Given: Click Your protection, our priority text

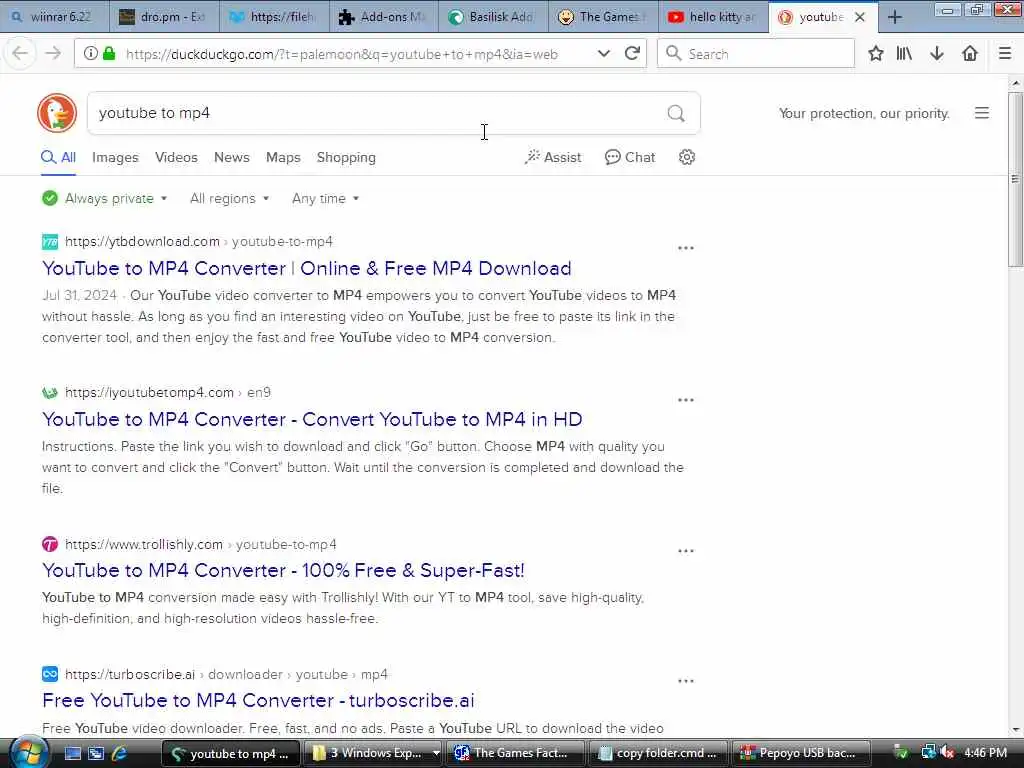Looking at the screenshot, I should 864,114.
